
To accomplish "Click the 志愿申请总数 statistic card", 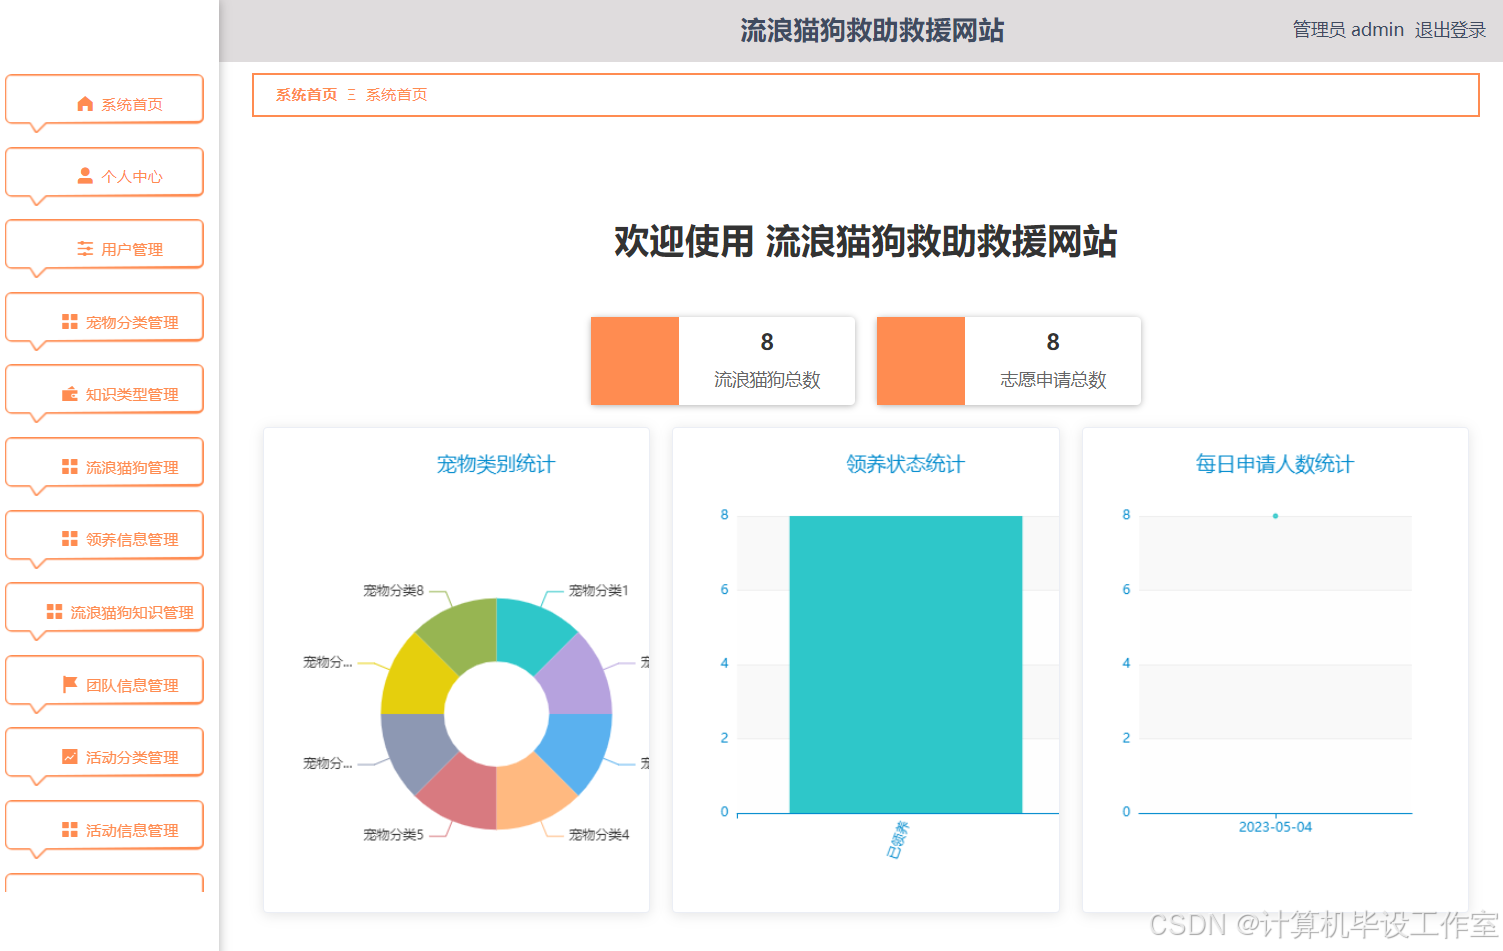I will (1009, 361).
